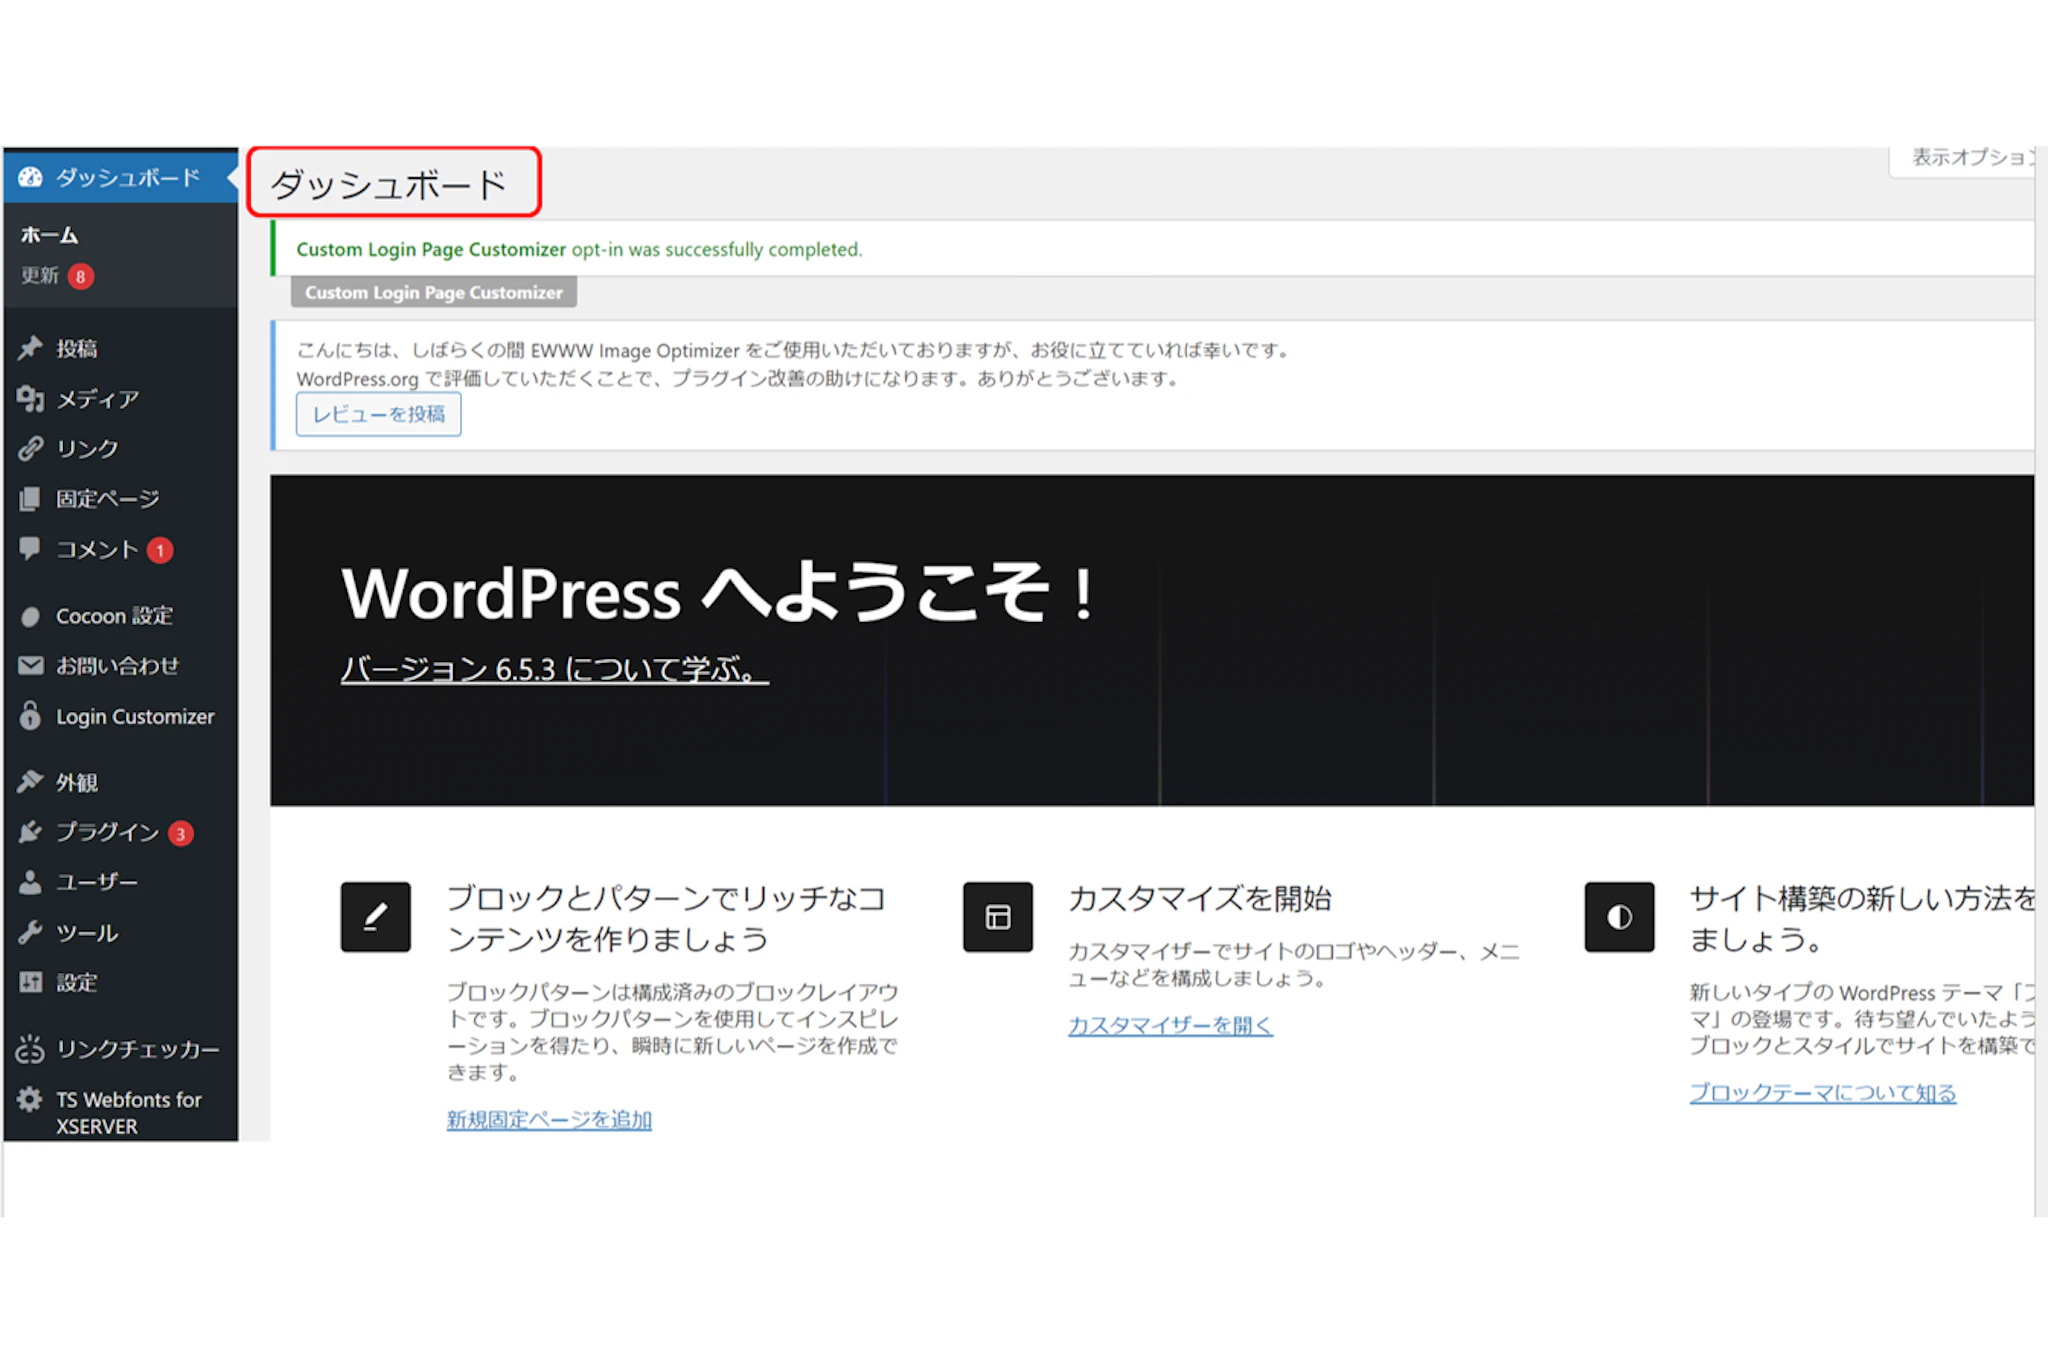2048x1365 pixels.
Task: Click the Appearance (外観) paintbrush icon
Action: (30, 782)
